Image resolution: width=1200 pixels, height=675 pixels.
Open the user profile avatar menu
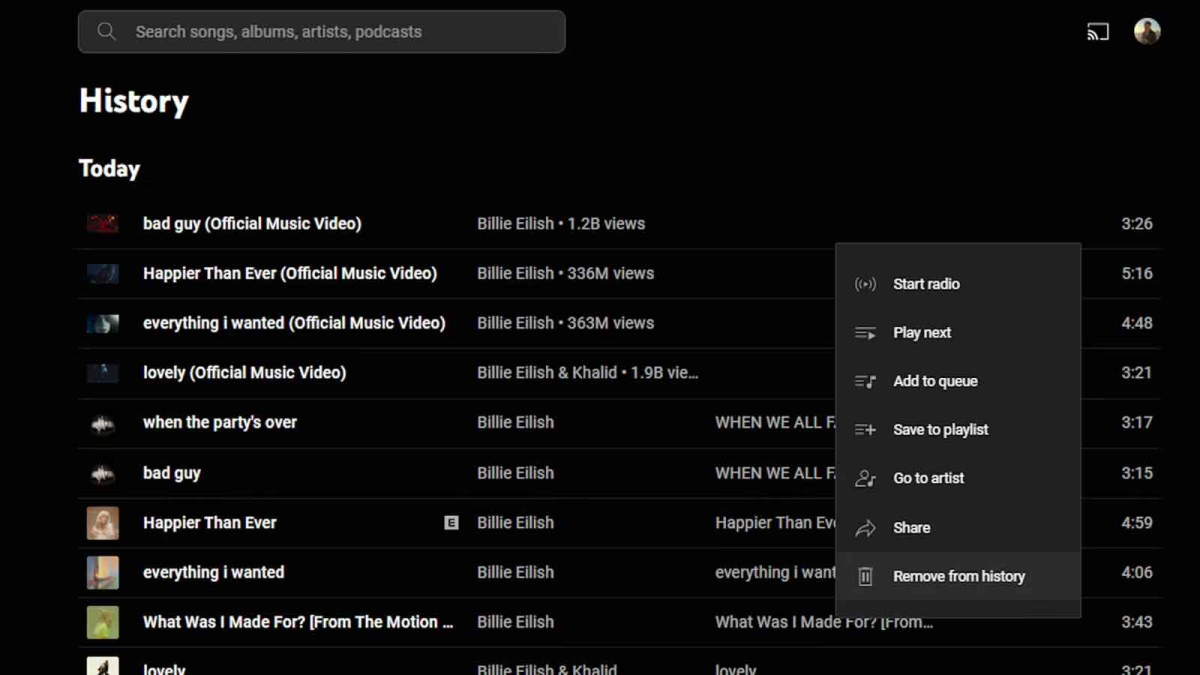pyautogui.click(x=1147, y=31)
